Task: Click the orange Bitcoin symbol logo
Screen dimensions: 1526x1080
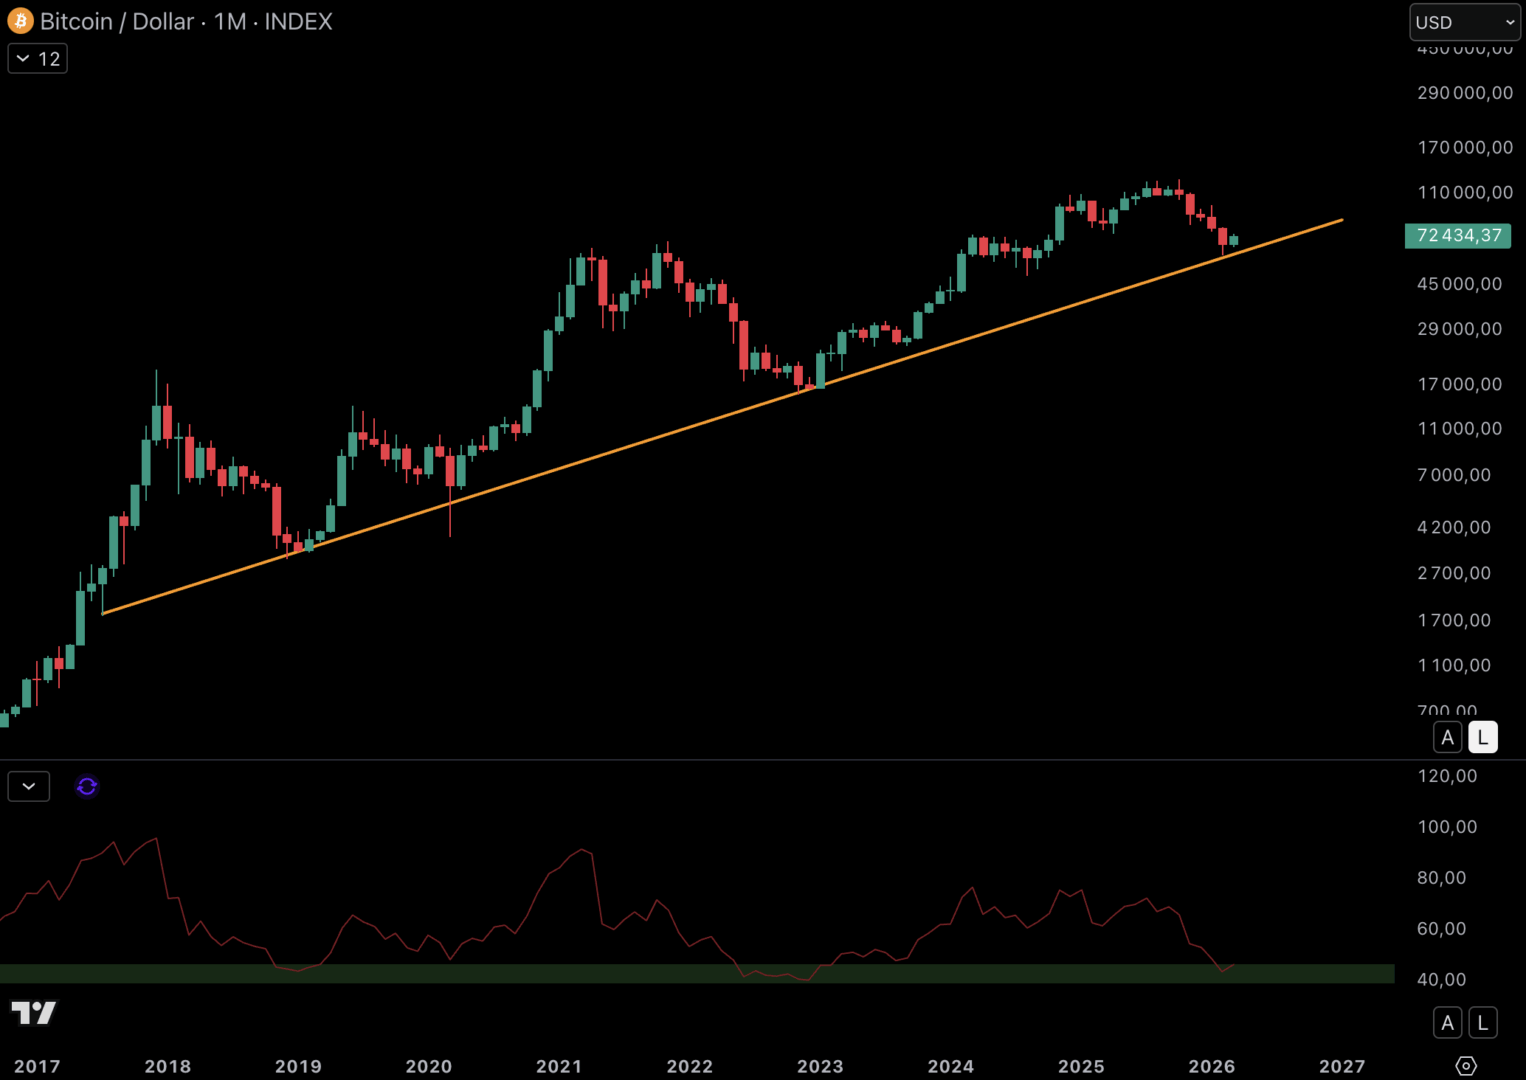Action: [x=20, y=21]
